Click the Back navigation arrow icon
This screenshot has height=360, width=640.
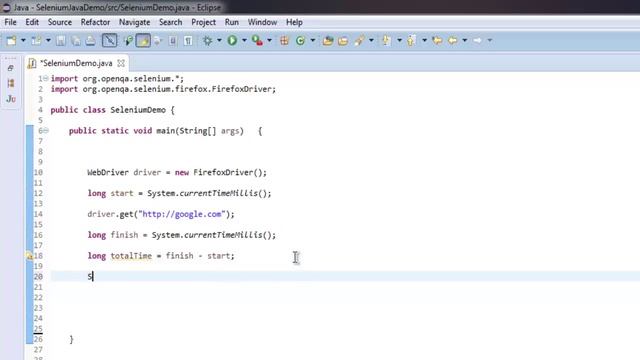[453, 40]
